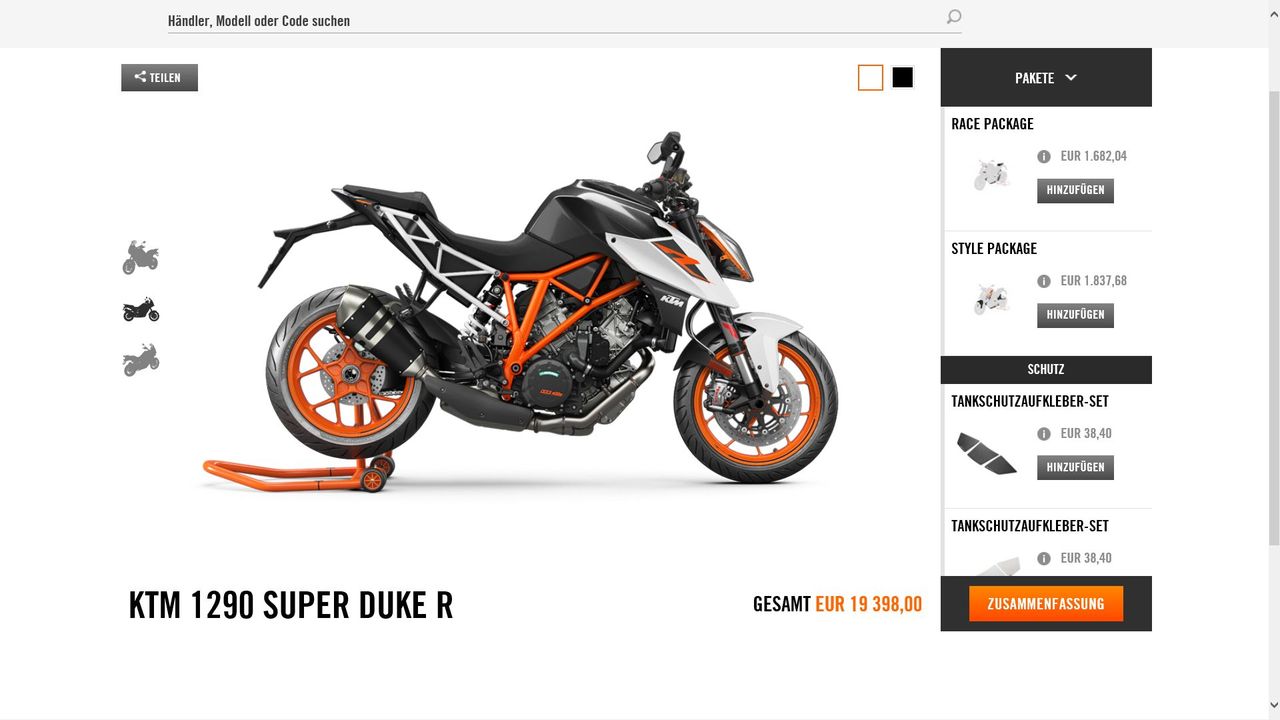Click the search magnifier icon
The height and width of the screenshot is (720, 1280).
pos(953,17)
